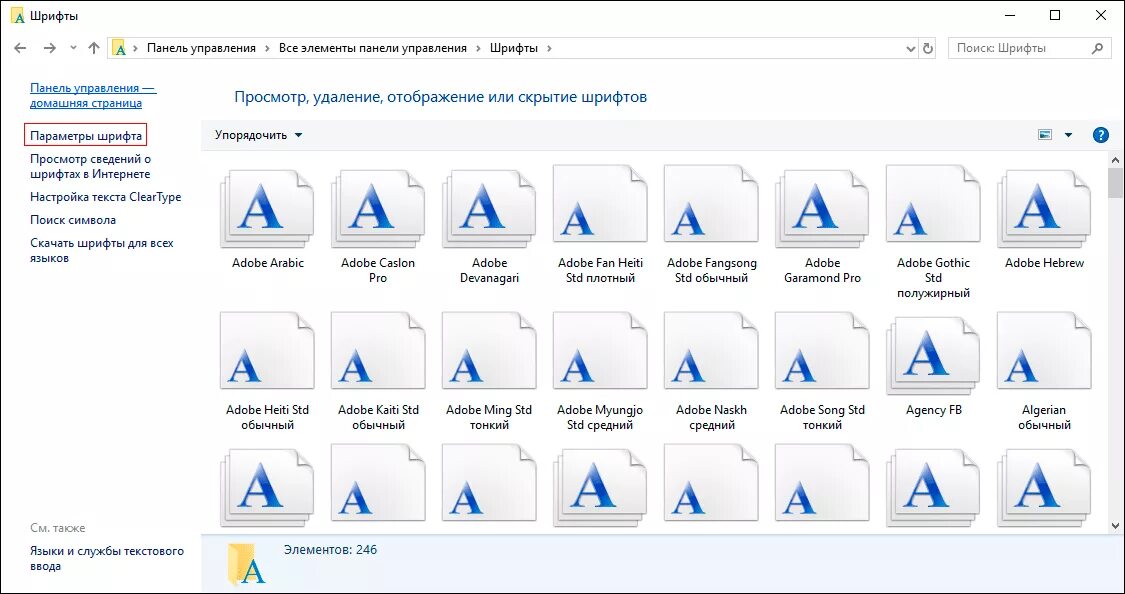
Task: Open the view options dropdown arrow
Action: click(1068, 135)
